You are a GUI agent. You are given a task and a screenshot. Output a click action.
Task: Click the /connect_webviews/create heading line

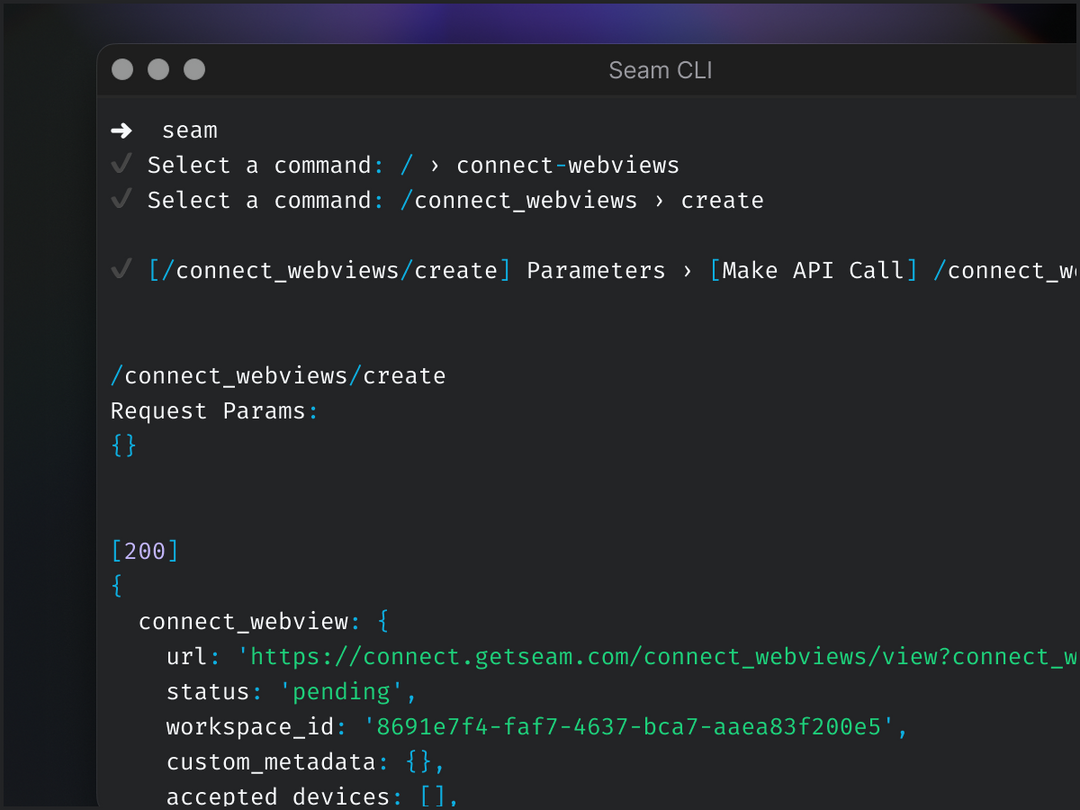click(x=278, y=376)
